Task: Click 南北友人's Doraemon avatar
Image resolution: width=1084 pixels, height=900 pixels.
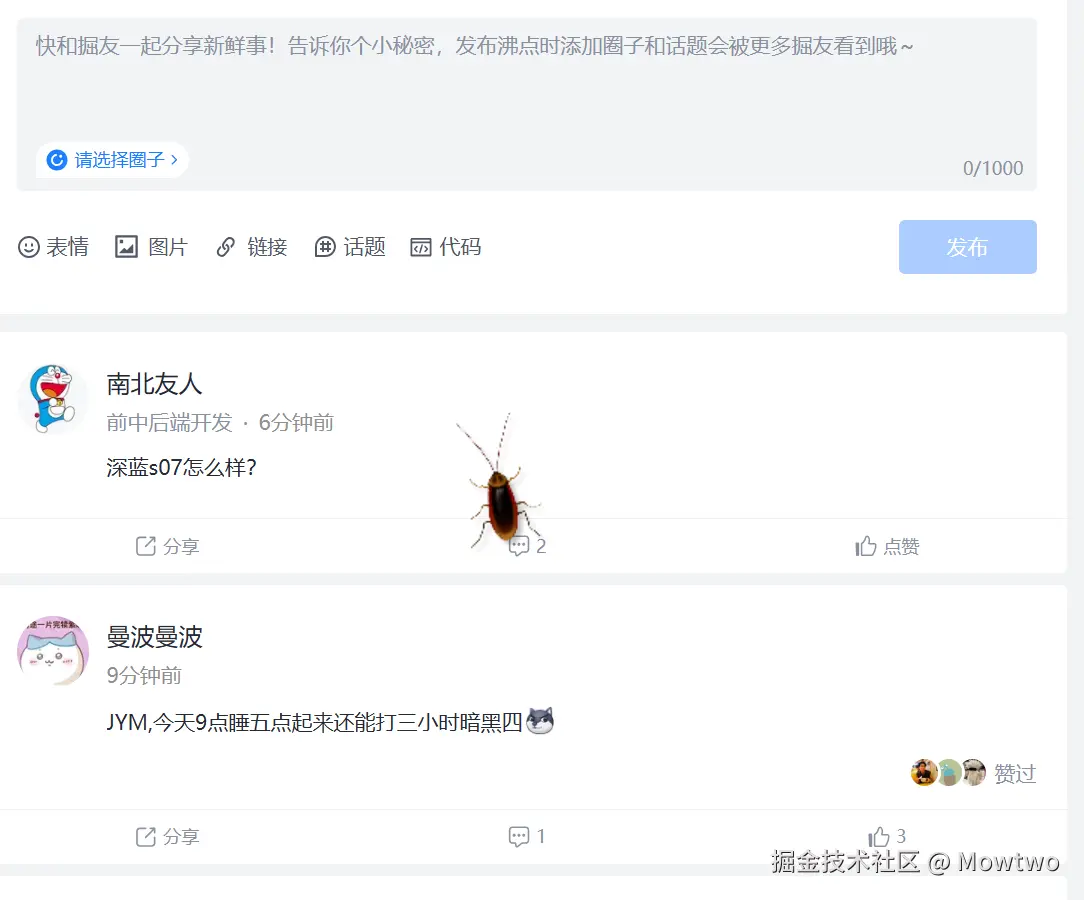Action: pos(52,398)
